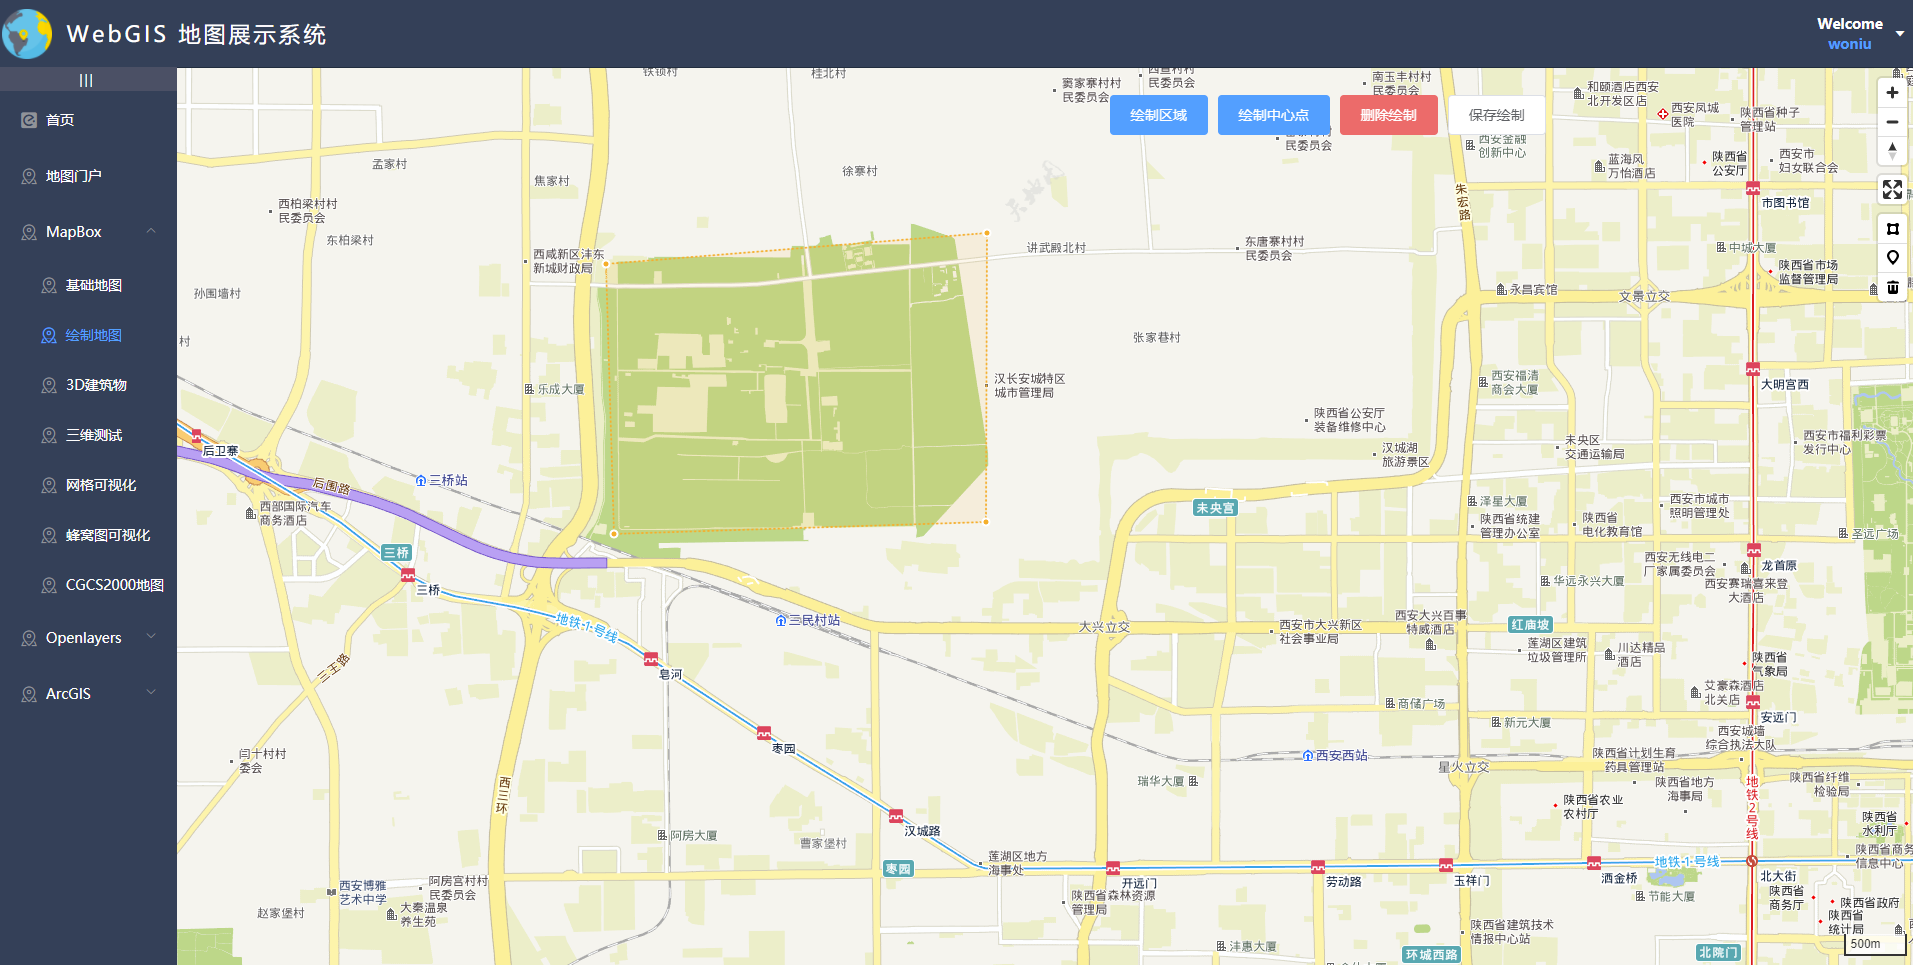Toggle the sidebar collapse handle

[87, 78]
